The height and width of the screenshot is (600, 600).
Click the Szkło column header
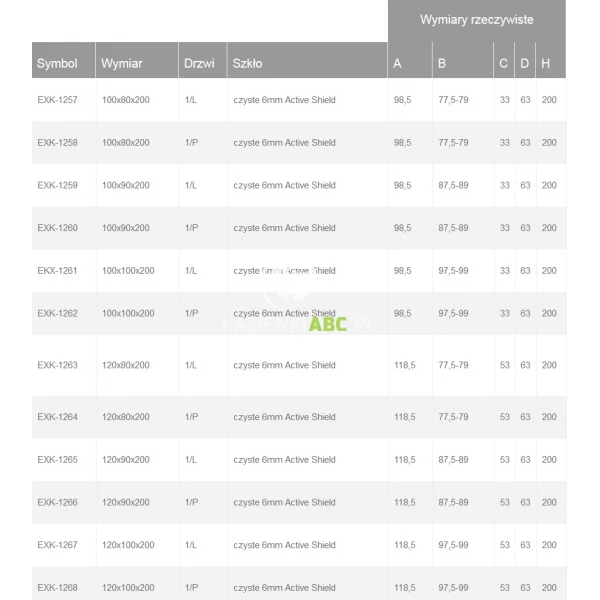[248, 64]
